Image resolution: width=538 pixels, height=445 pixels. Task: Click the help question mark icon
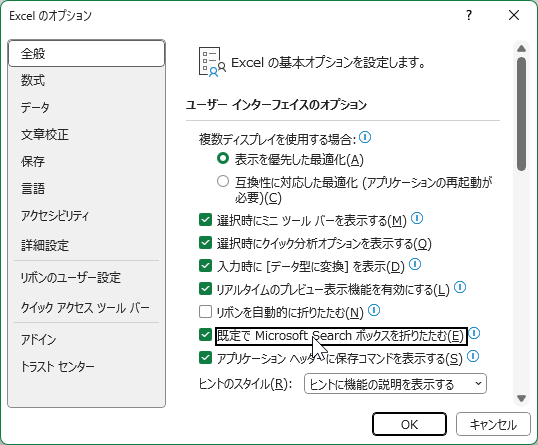(x=469, y=15)
